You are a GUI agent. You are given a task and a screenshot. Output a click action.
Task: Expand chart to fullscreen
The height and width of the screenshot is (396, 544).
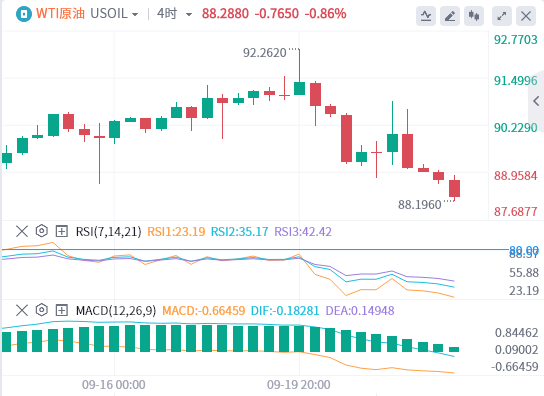point(502,16)
